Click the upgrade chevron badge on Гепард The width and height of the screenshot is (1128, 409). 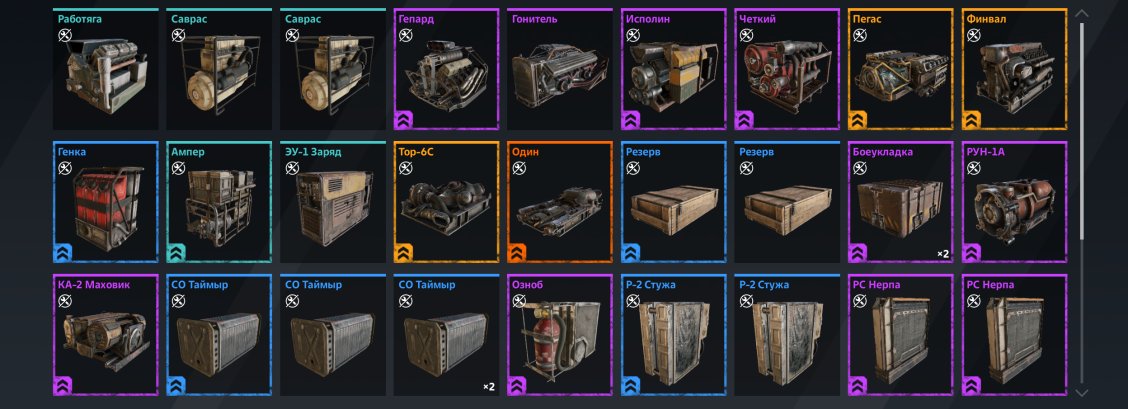point(404,120)
